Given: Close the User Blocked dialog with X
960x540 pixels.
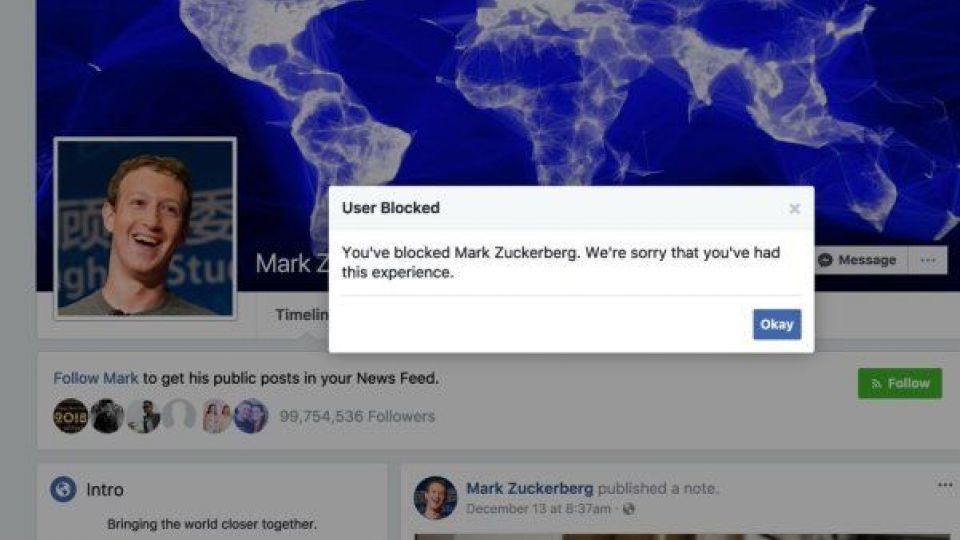Looking at the screenshot, I should 795,209.
